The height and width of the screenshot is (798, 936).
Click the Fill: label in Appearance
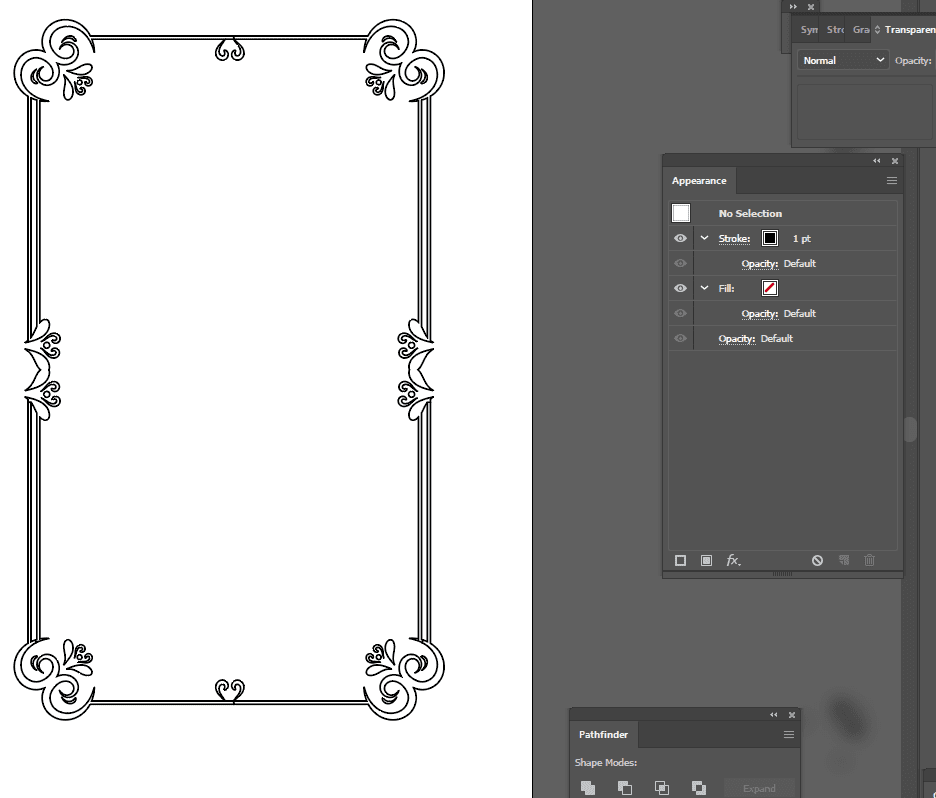[726, 288]
